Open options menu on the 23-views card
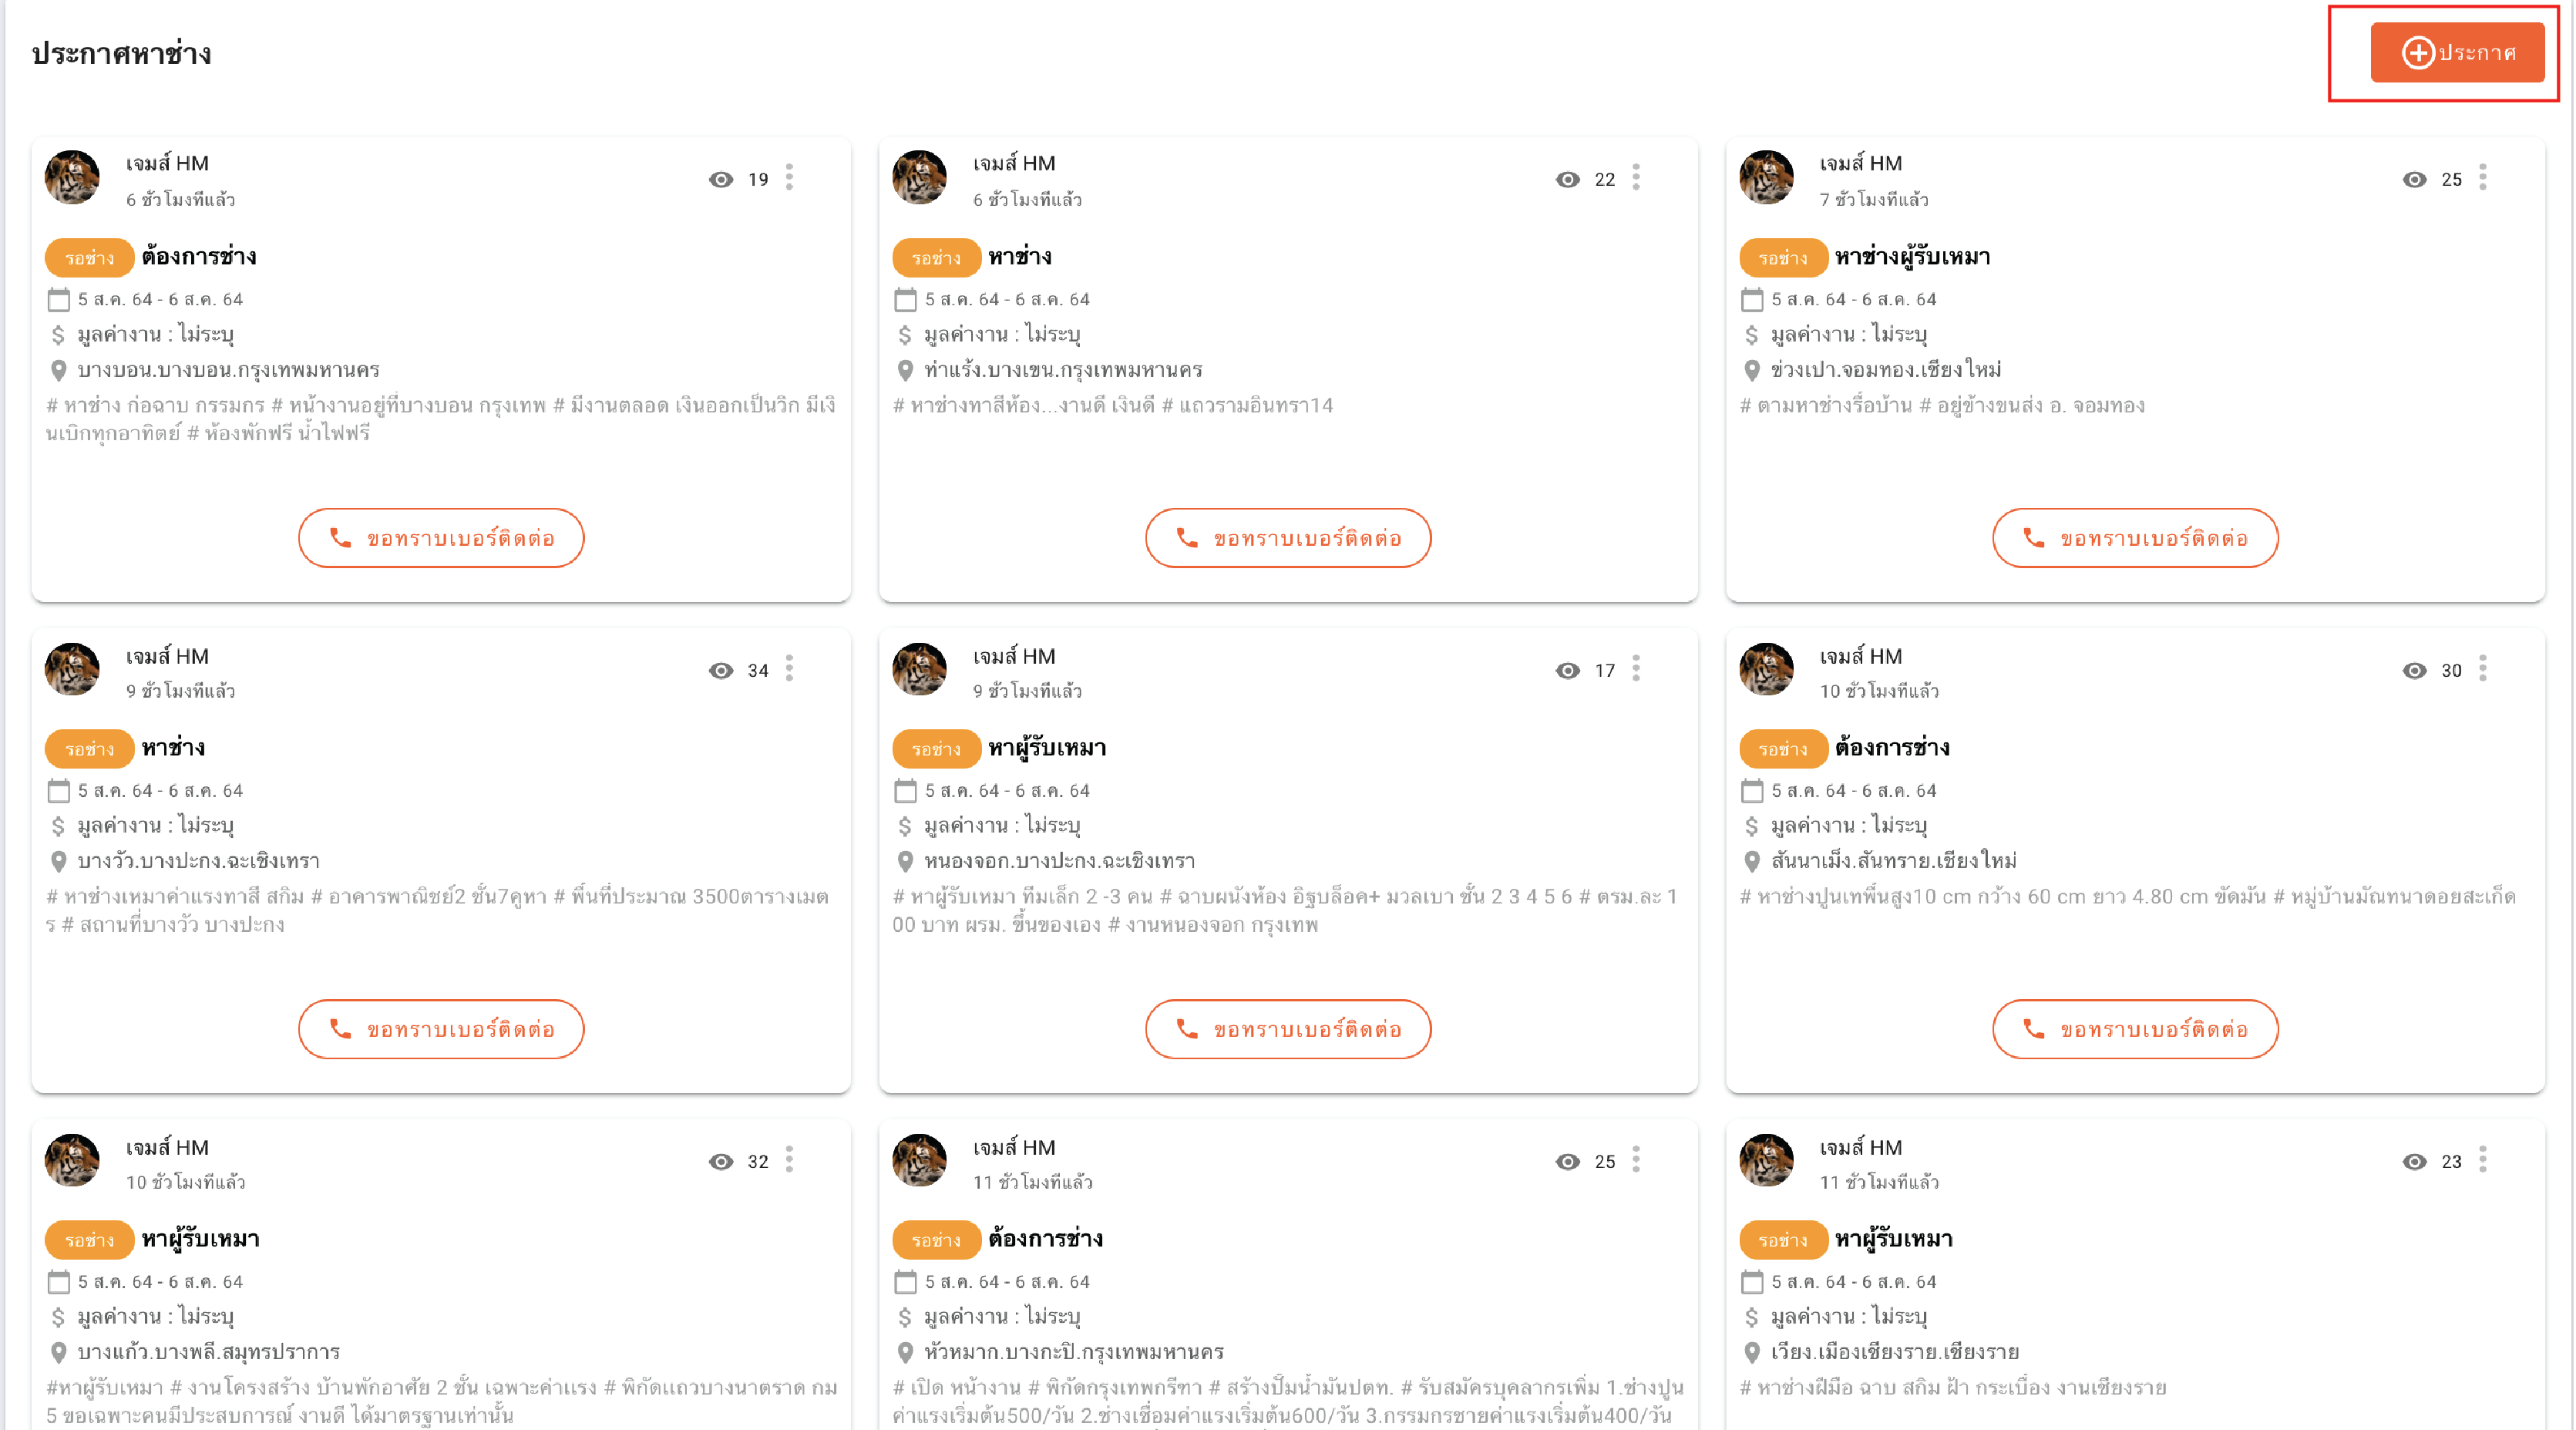Screen dimensions: 2576x1430 pyautogui.click(x=2483, y=1160)
